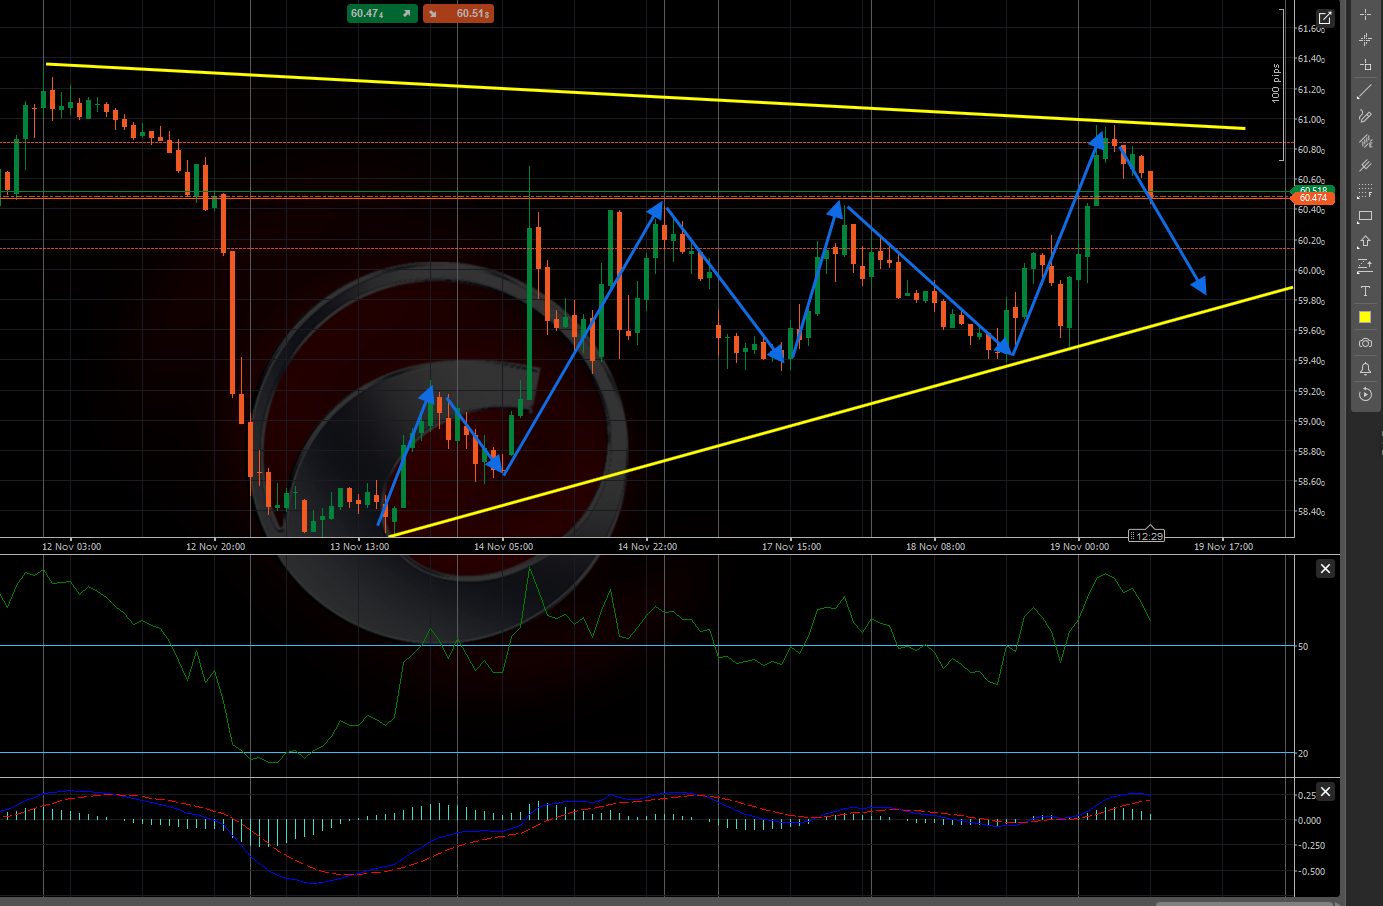Select the crosshair cursor tool

click(1365, 14)
